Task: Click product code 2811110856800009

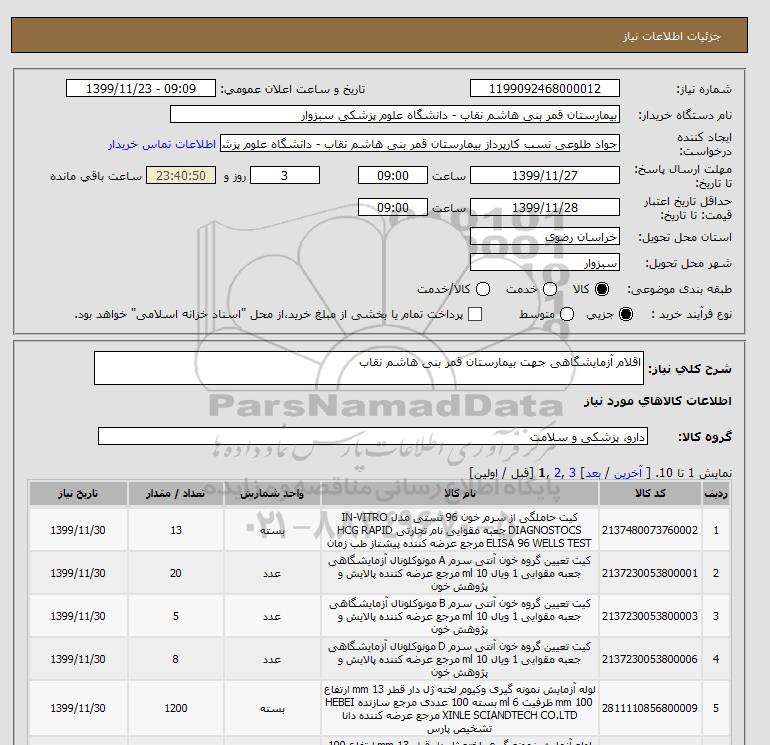Action: point(650,708)
